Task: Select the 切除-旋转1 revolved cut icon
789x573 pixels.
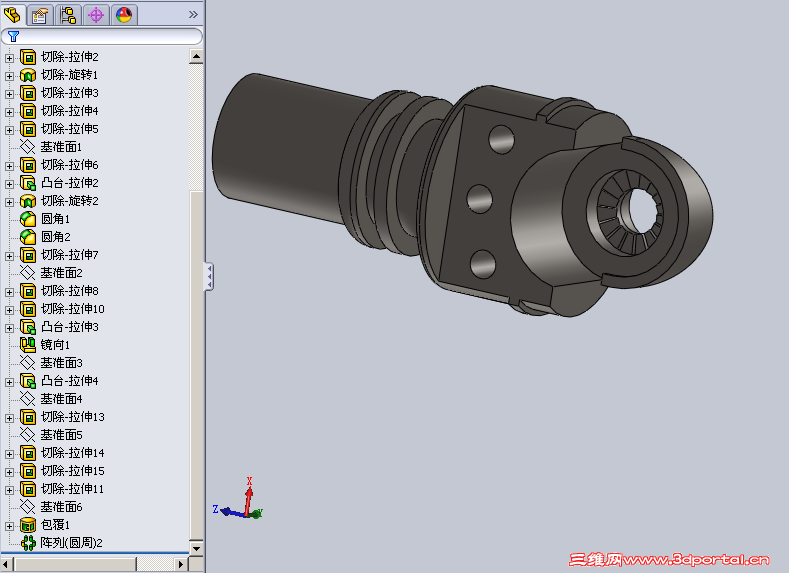Action: pyautogui.click(x=28, y=75)
